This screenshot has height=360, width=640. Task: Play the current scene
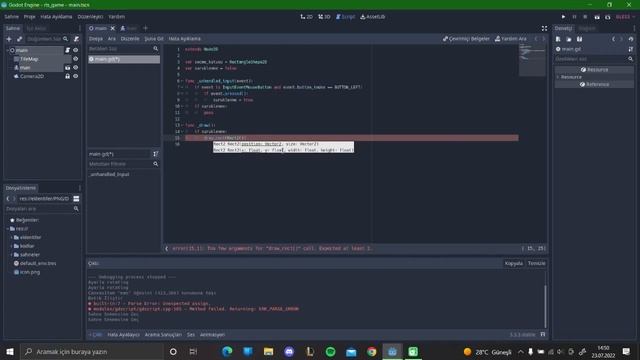click(597, 17)
